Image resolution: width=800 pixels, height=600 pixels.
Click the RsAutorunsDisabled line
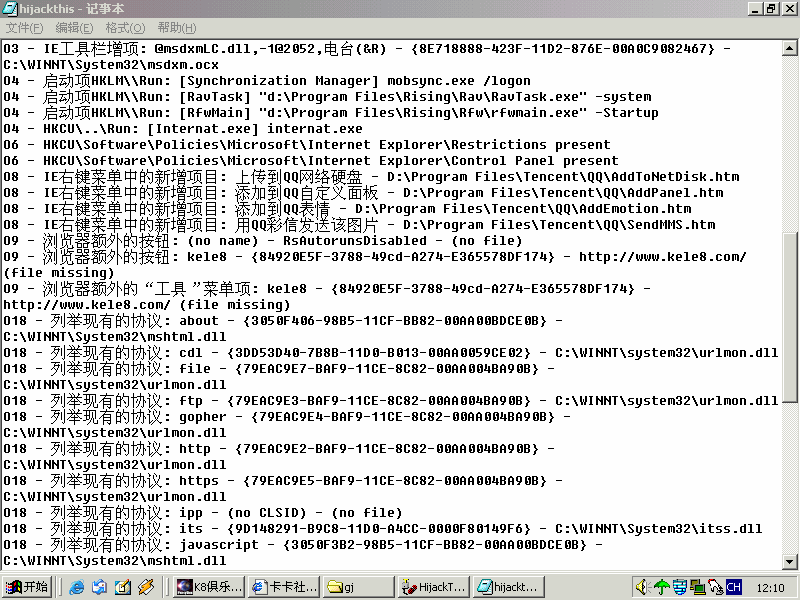coord(263,241)
